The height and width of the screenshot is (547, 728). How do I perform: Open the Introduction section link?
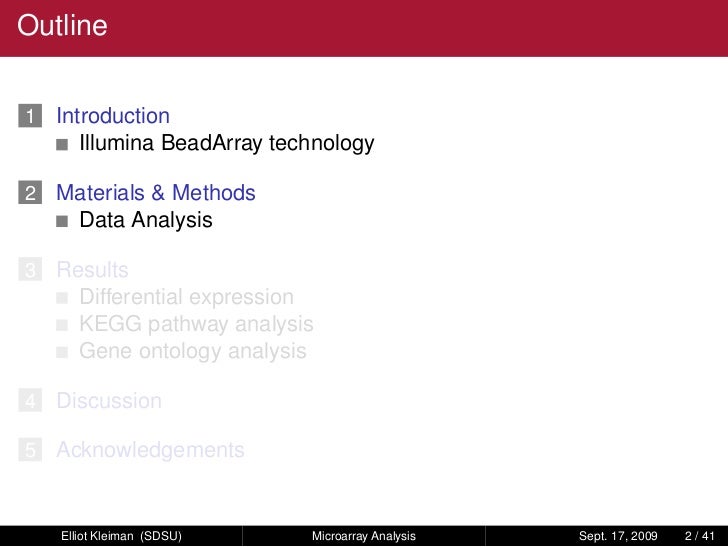(113, 116)
